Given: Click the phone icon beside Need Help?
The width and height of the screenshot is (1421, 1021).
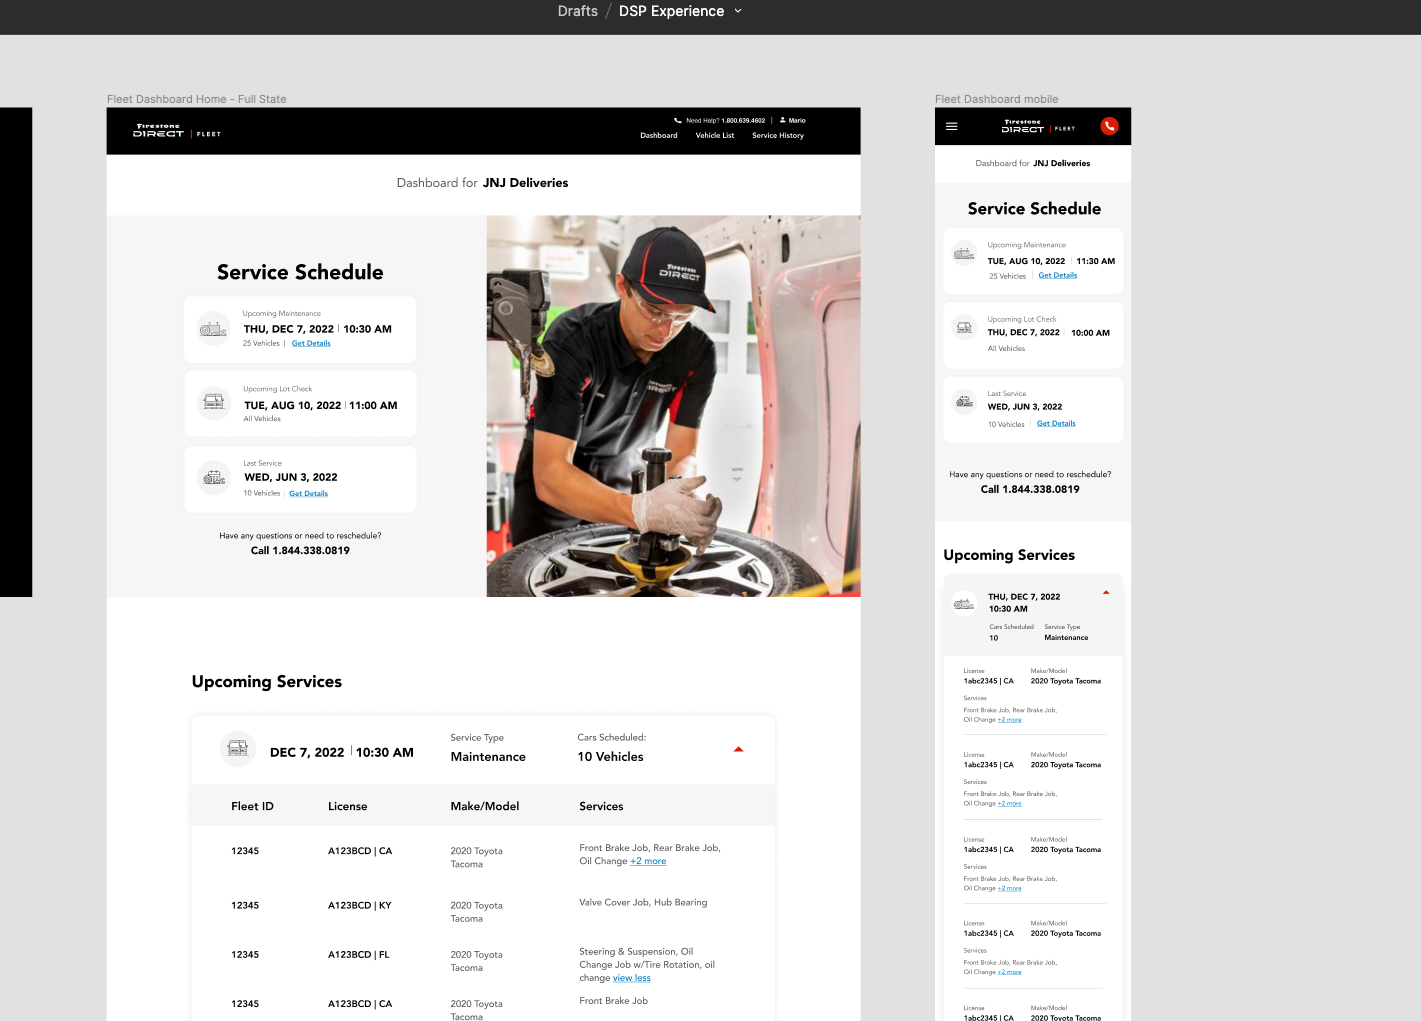Looking at the screenshot, I should click(678, 120).
